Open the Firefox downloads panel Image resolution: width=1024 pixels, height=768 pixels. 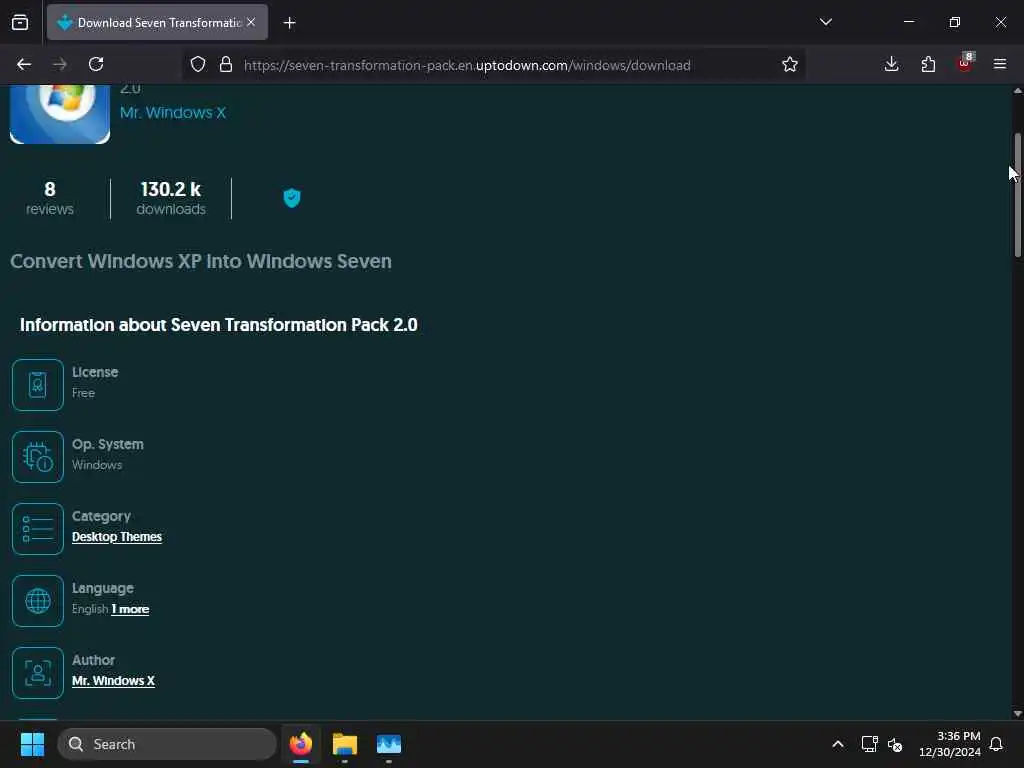[891, 64]
